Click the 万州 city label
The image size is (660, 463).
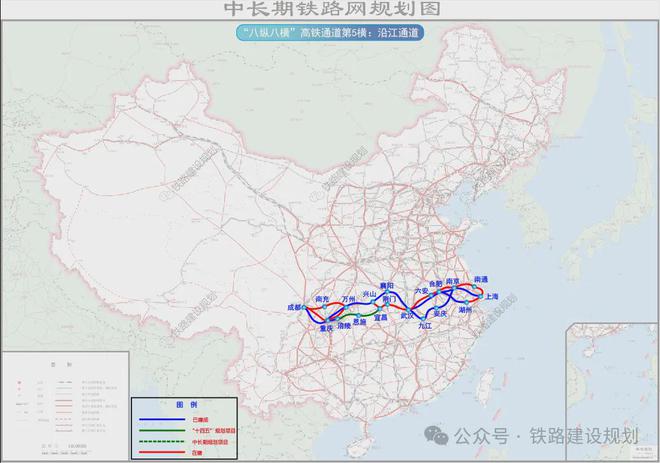349,298
